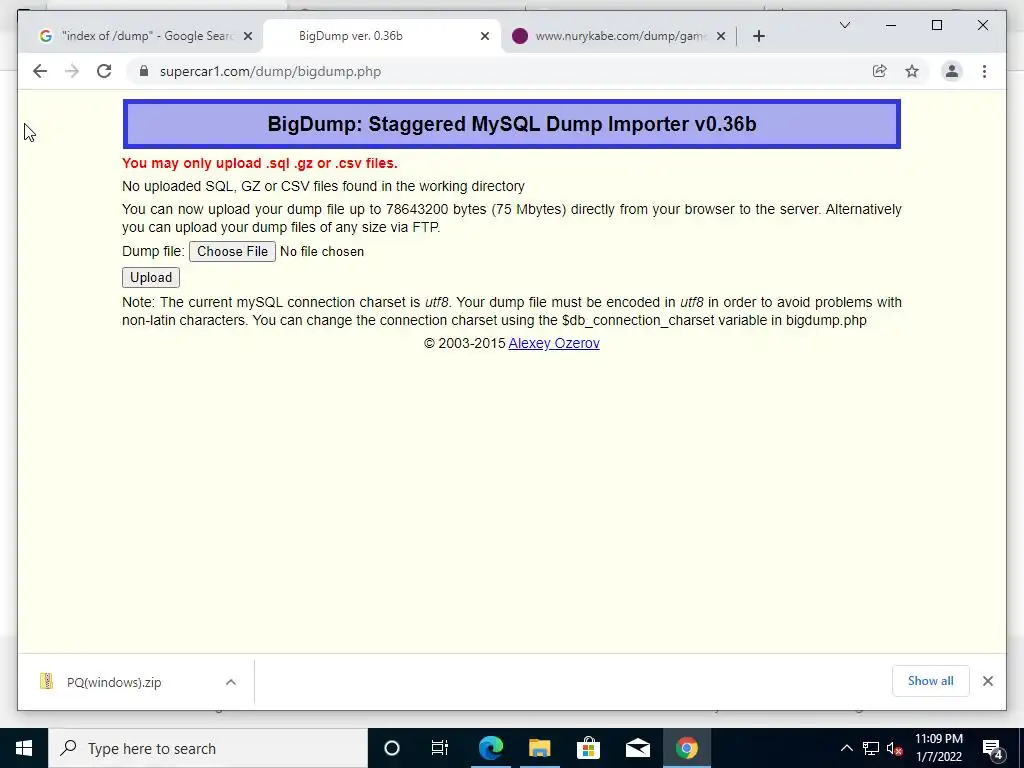The height and width of the screenshot is (768, 1024).
Task: Go back to the previous page
Action: point(40,71)
